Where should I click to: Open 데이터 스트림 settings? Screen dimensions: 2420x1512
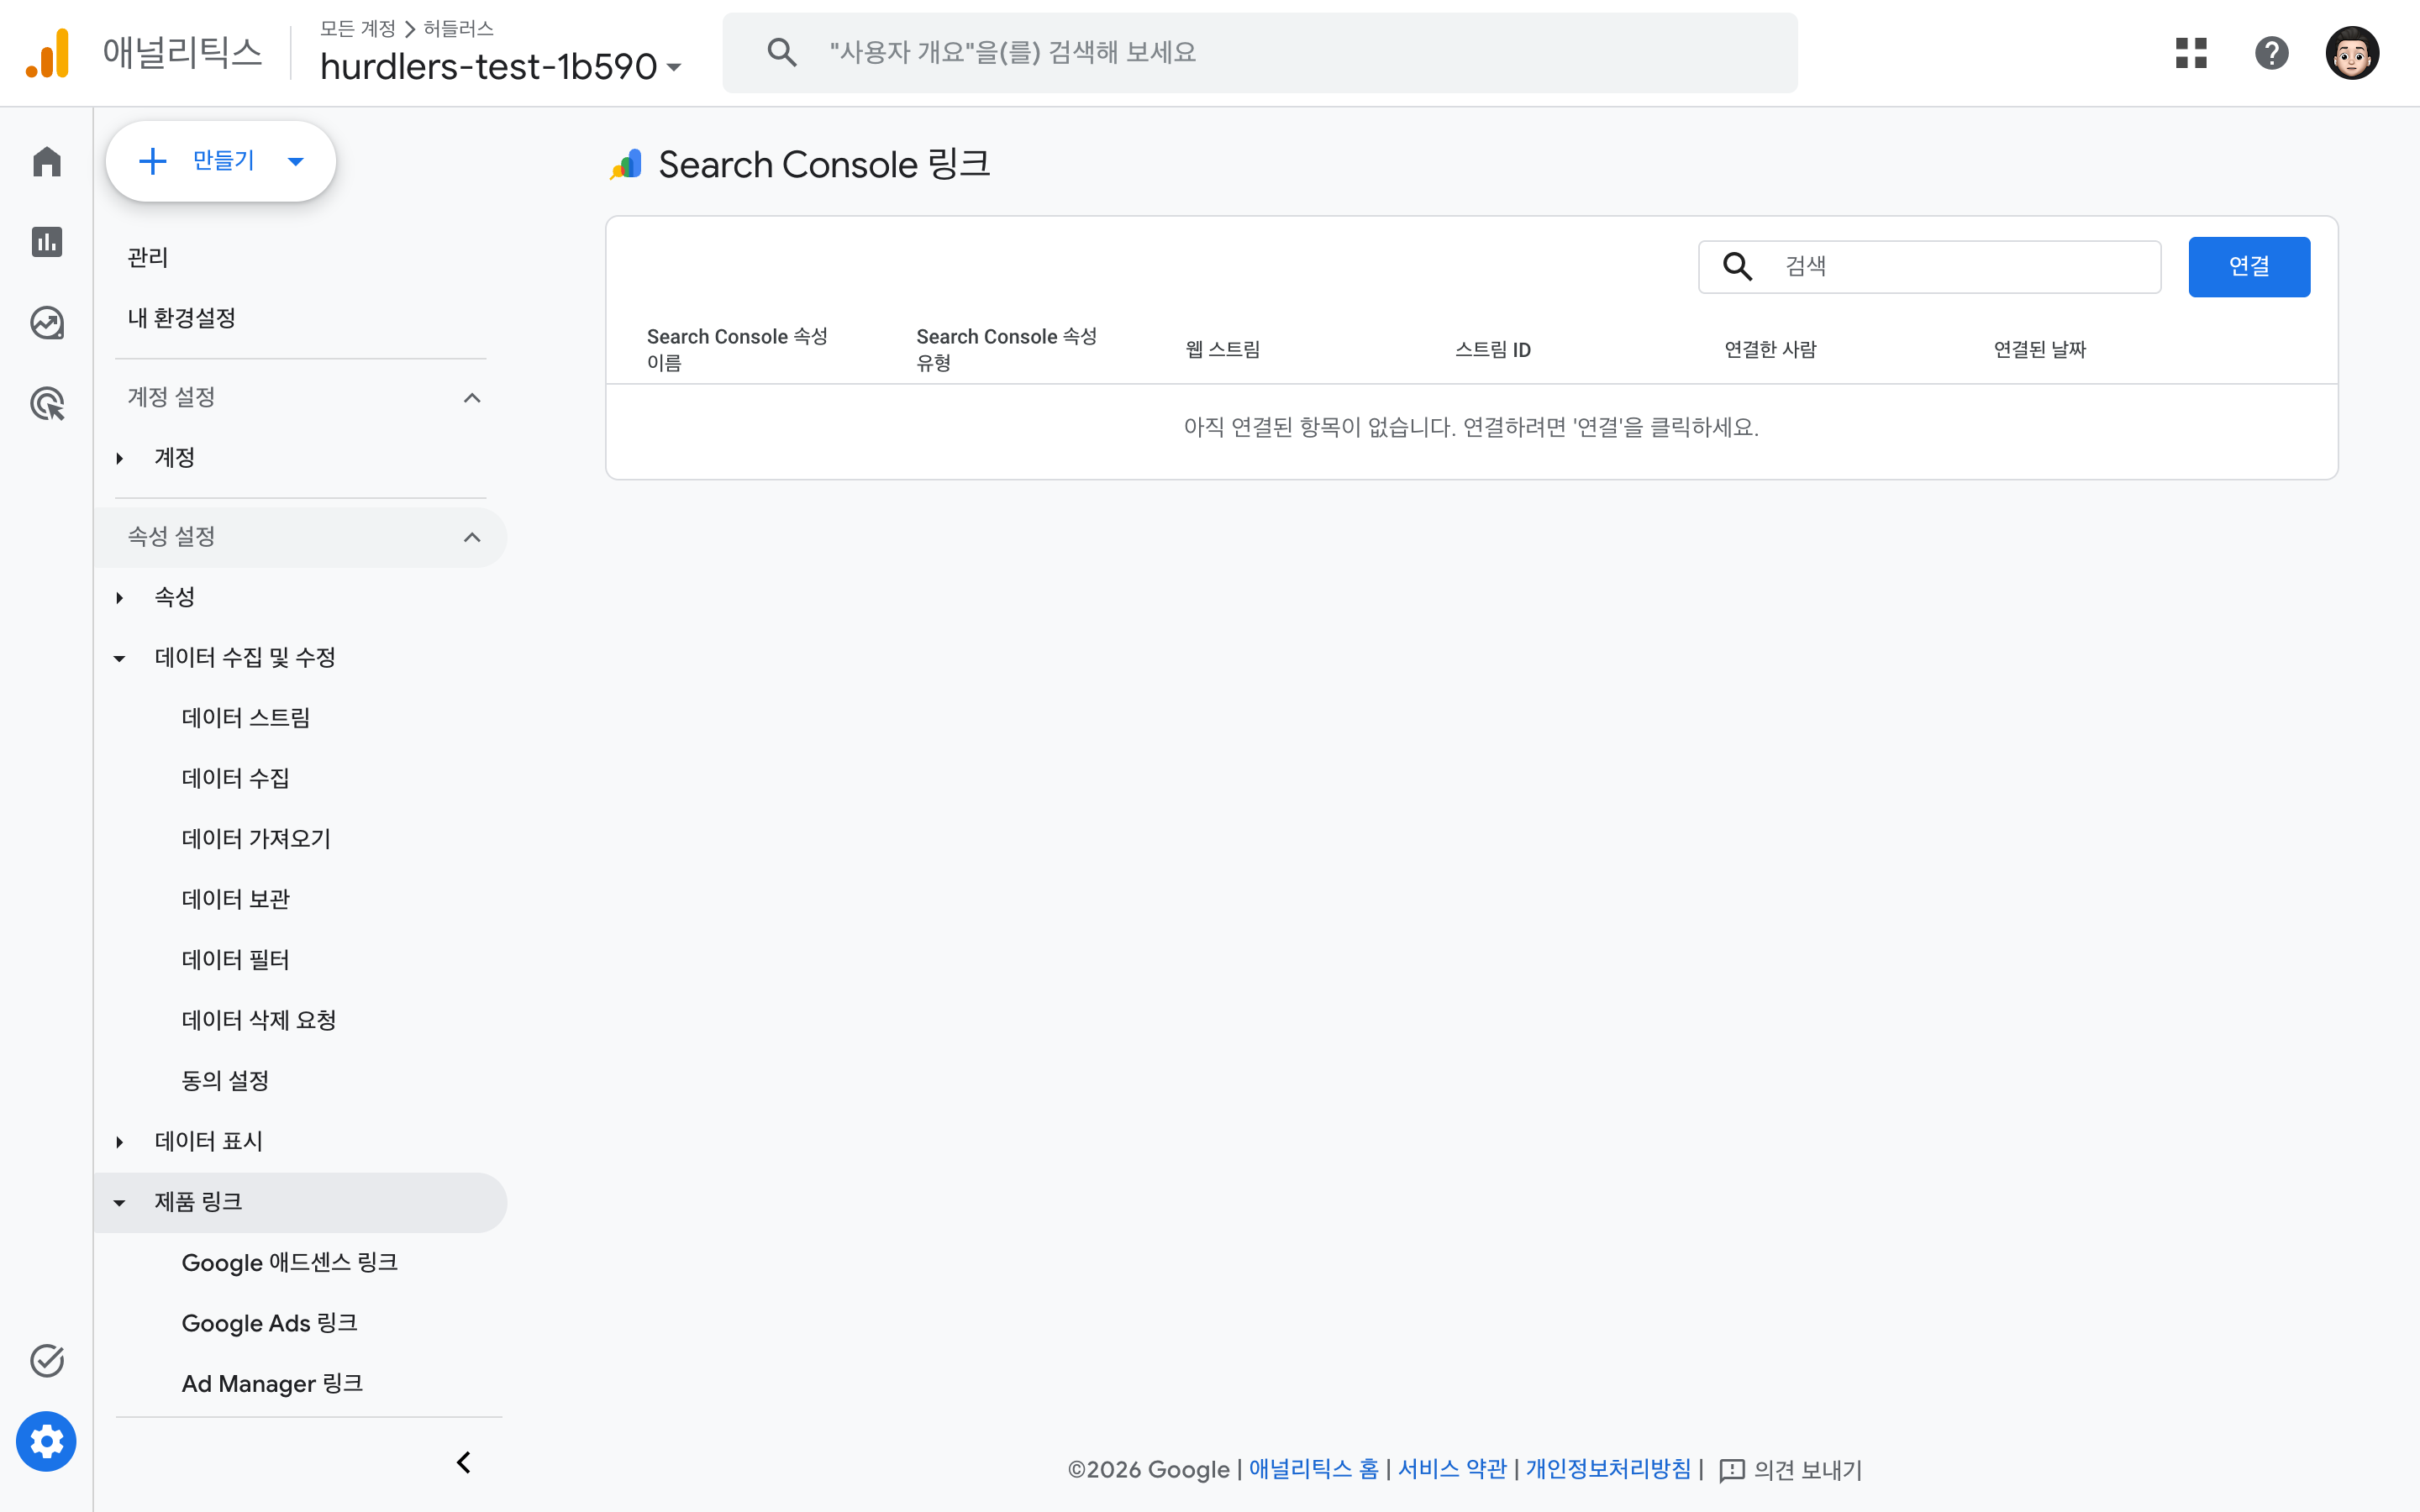(x=246, y=718)
